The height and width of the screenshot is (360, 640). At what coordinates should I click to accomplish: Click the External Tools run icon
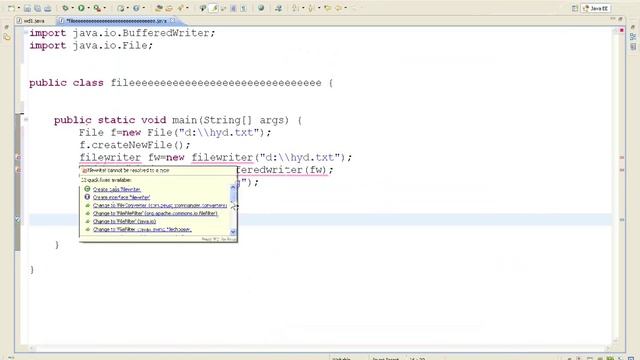[x=97, y=8]
